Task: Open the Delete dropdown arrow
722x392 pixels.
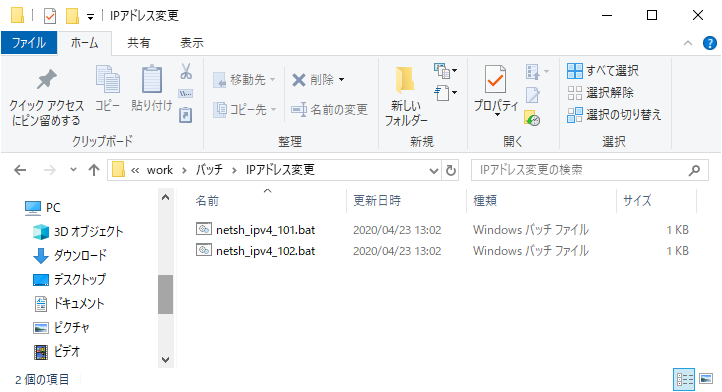Action: coord(342,80)
